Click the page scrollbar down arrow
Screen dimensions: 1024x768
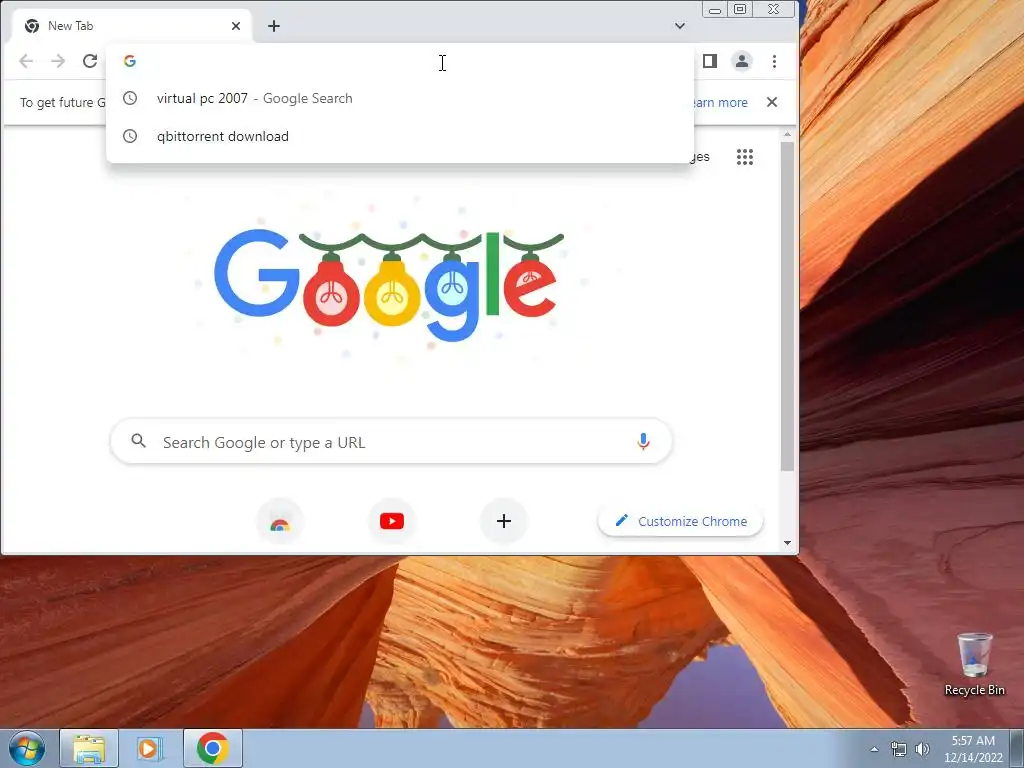point(788,543)
